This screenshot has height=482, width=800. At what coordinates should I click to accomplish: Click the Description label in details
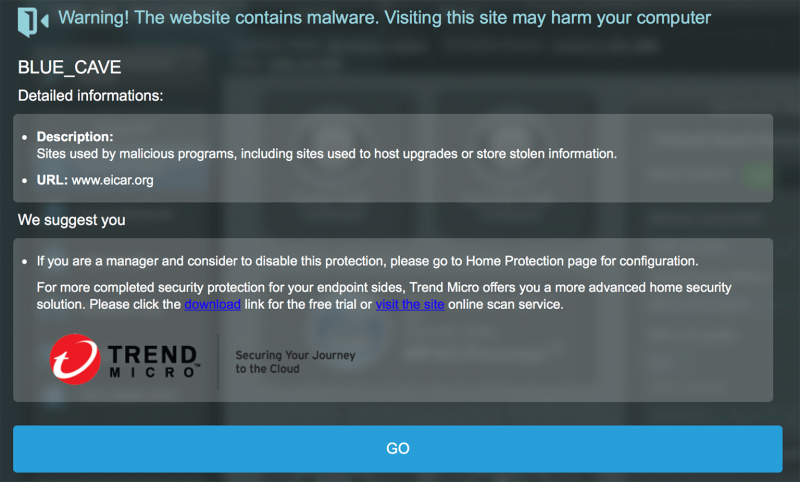(75, 137)
